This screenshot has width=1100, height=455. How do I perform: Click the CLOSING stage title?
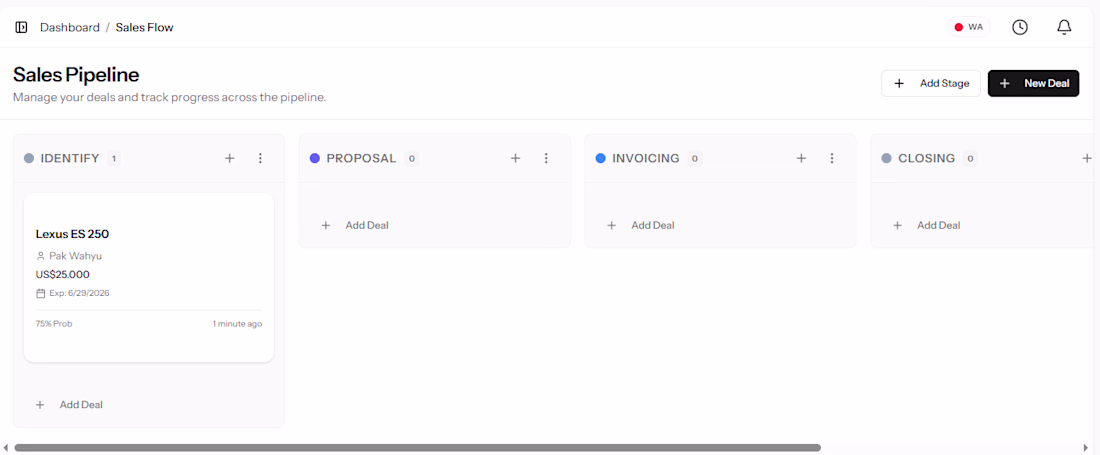927,158
